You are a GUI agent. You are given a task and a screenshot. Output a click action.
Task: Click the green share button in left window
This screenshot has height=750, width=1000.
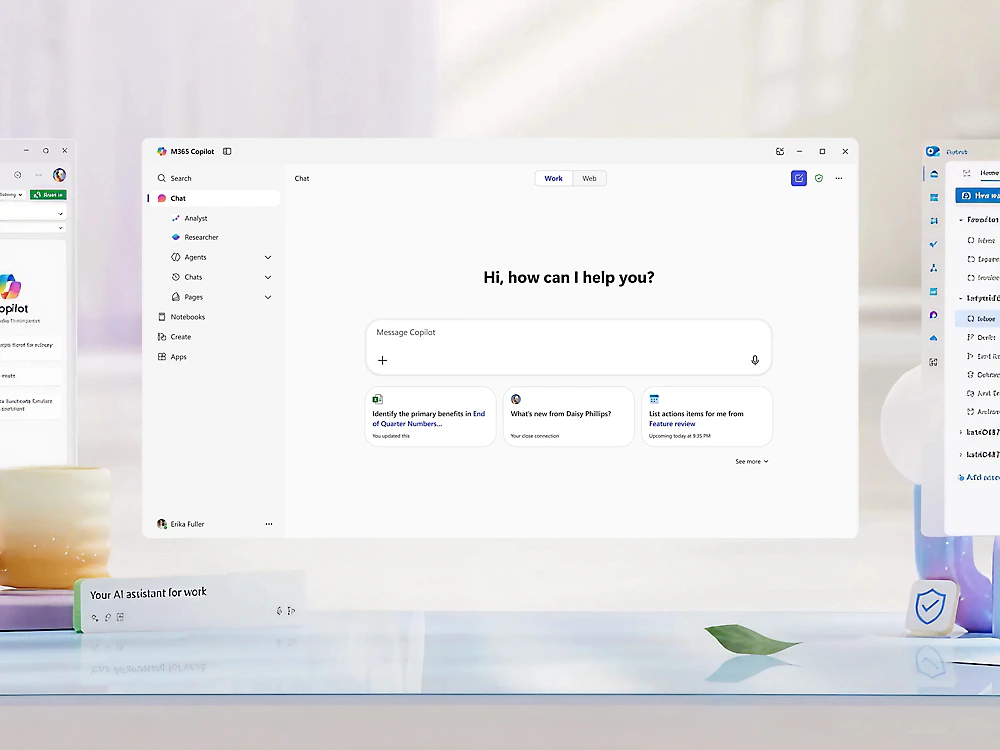pos(48,195)
